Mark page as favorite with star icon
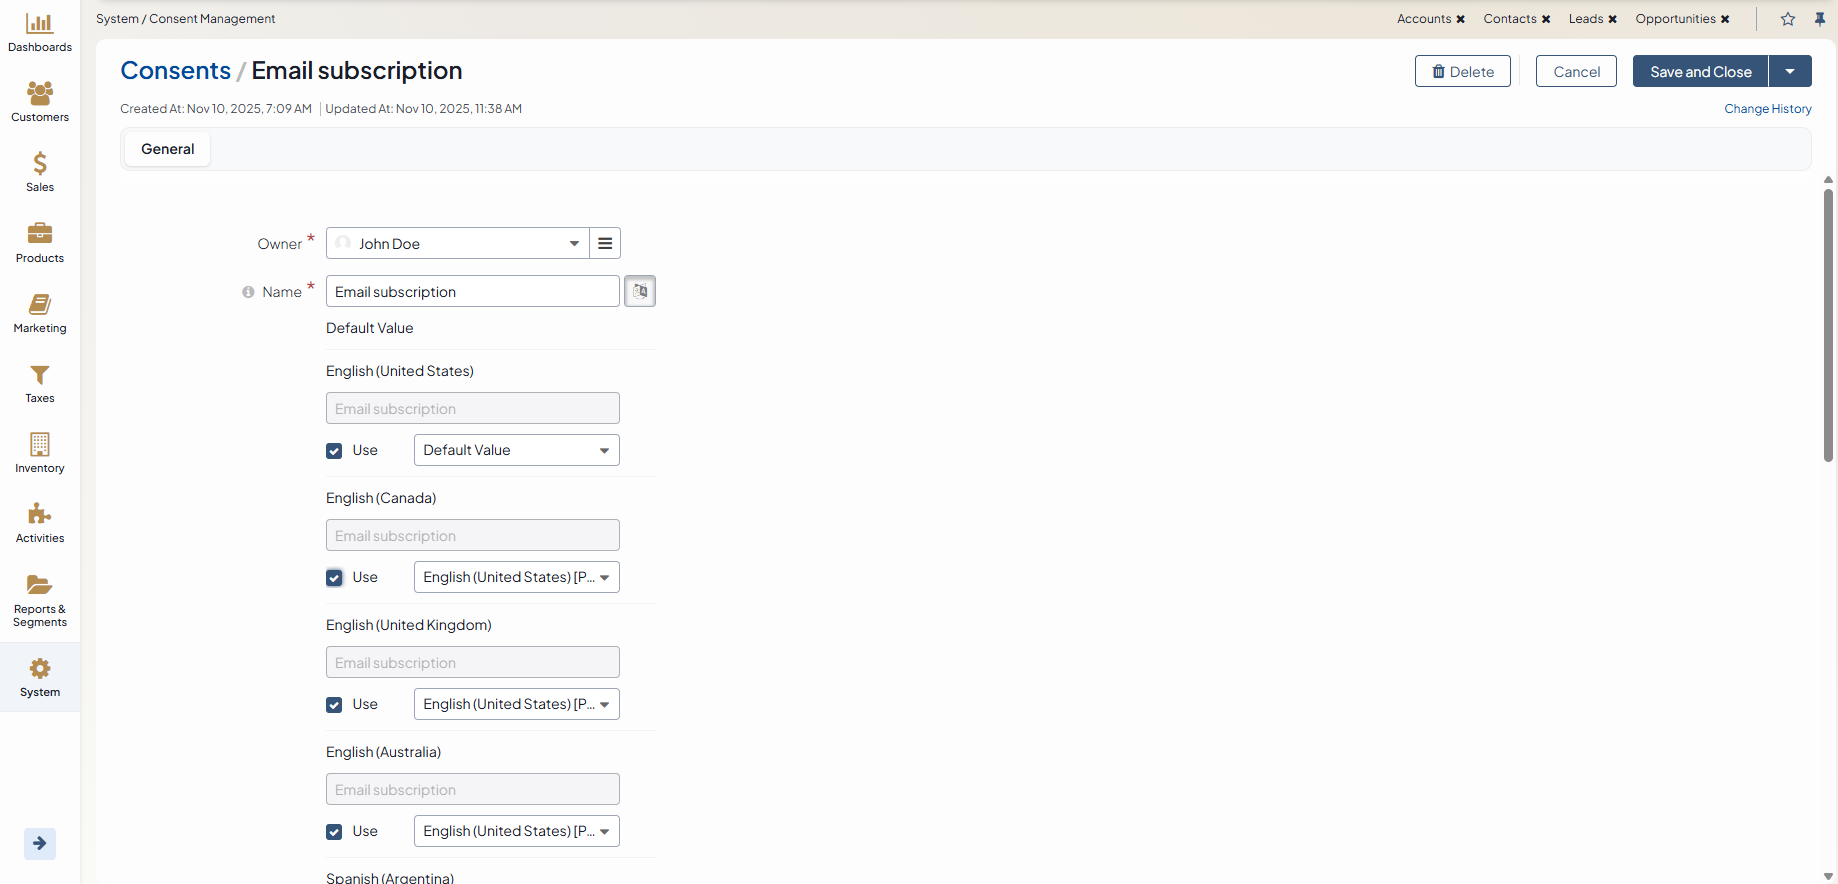Viewport: 1838px width, 884px height. pyautogui.click(x=1788, y=19)
